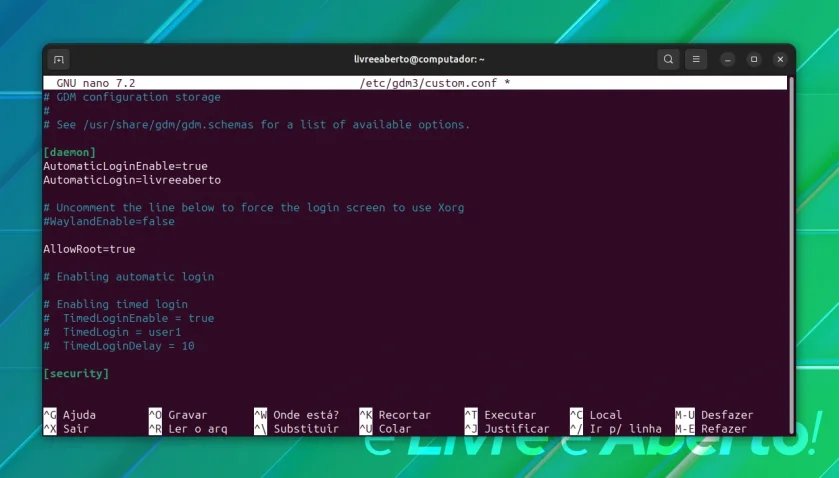Click the 'Uncomment the line below' comment

[254, 207]
